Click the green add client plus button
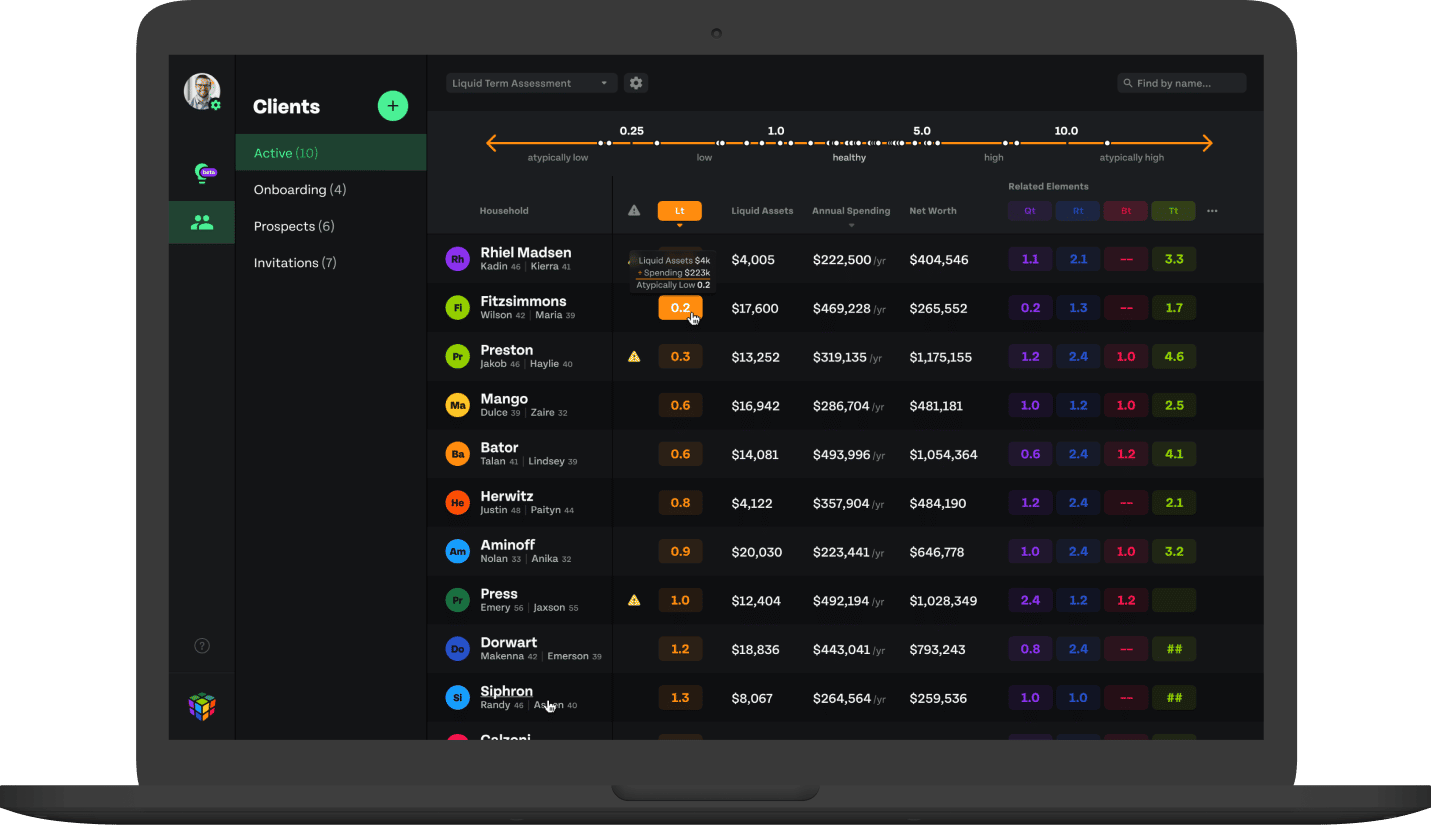 coord(392,106)
